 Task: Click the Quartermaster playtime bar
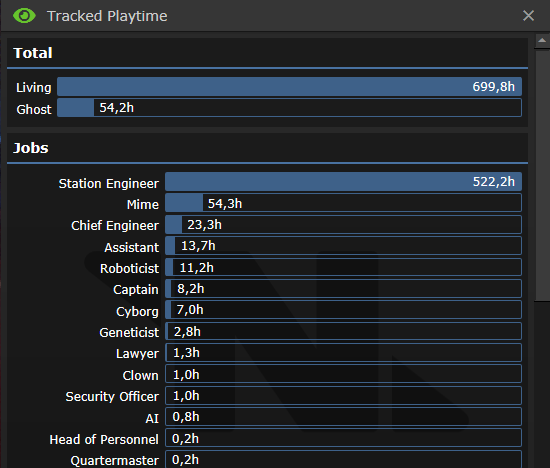[x=343, y=459]
